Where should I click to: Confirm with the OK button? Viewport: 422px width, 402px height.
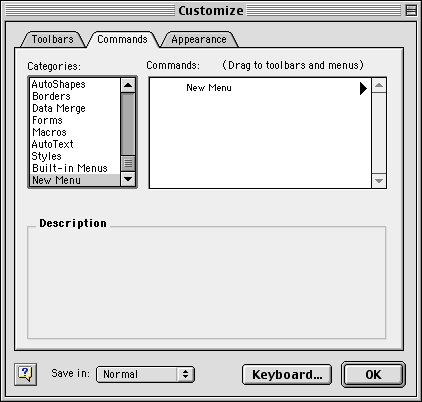coord(373,374)
